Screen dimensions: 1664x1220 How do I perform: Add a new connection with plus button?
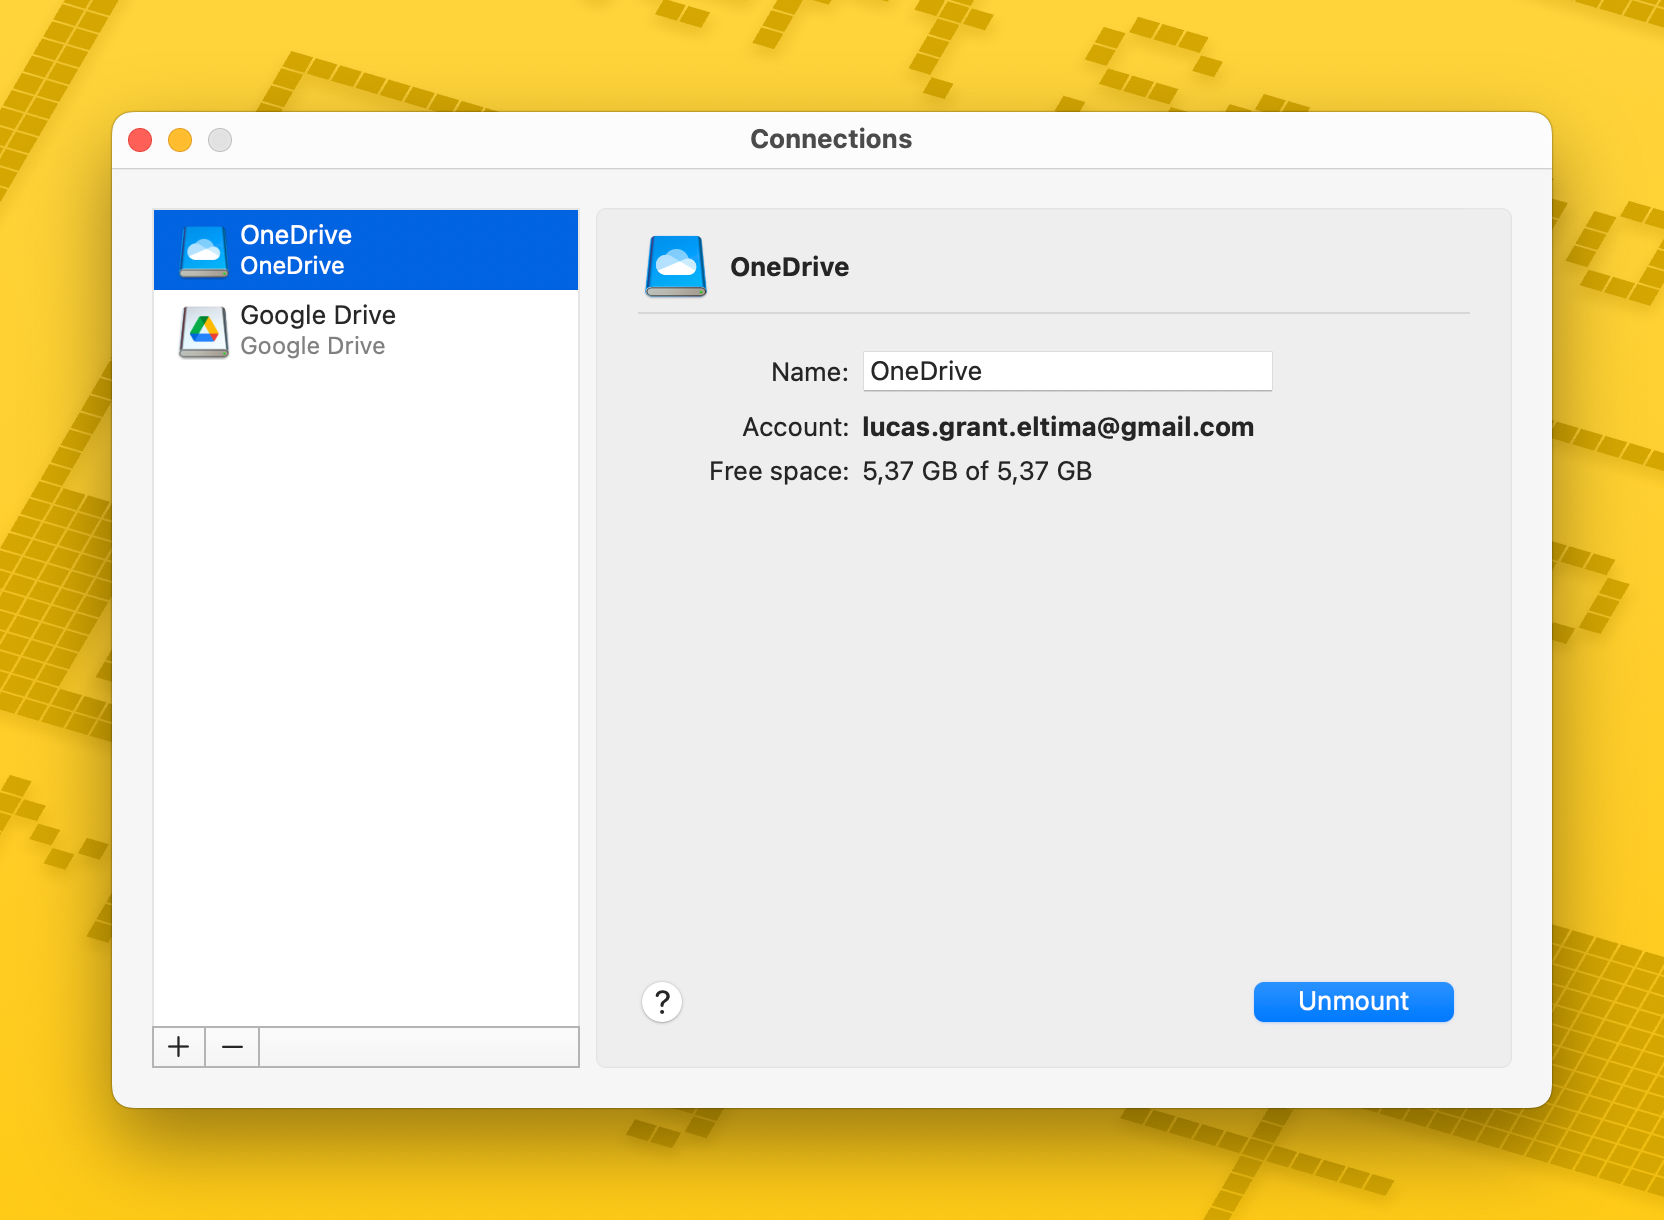coord(179,1047)
